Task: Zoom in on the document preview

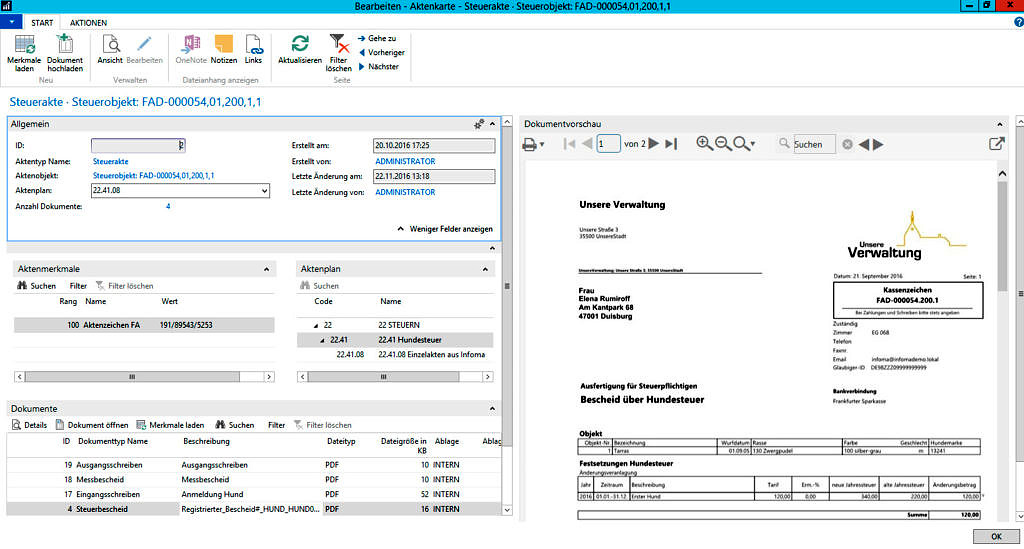Action: [704, 144]
